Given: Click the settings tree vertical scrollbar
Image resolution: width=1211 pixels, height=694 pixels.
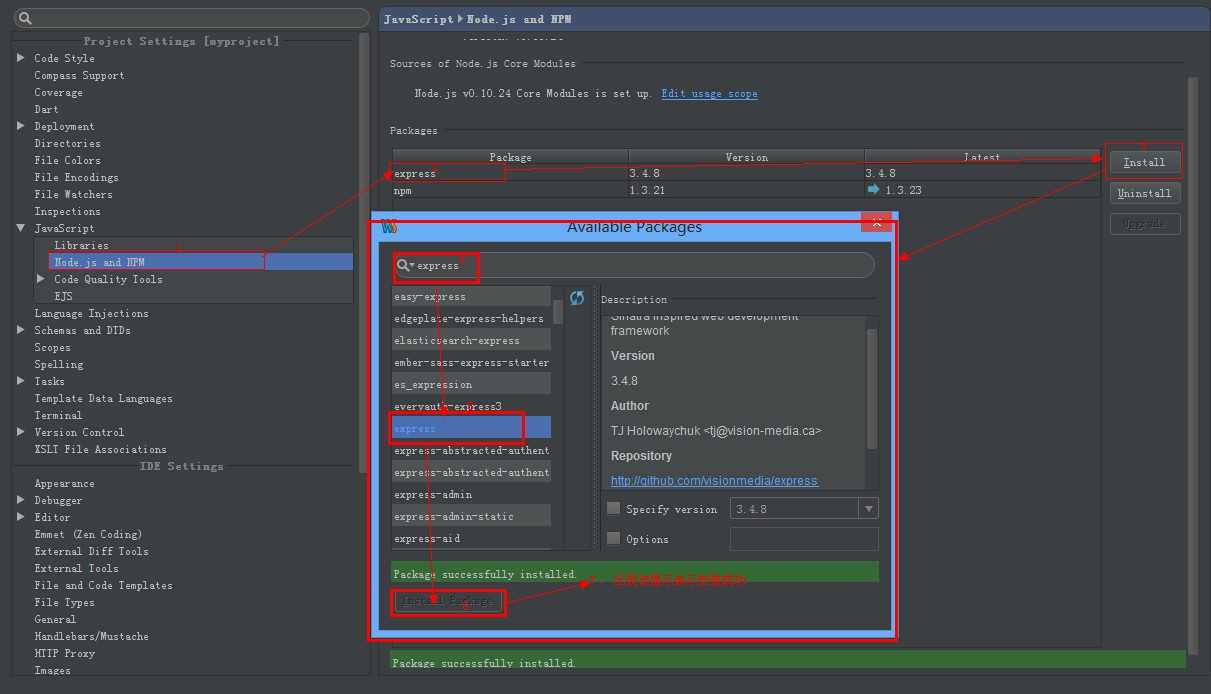Looking at the screenshot, I should point(364,251).
